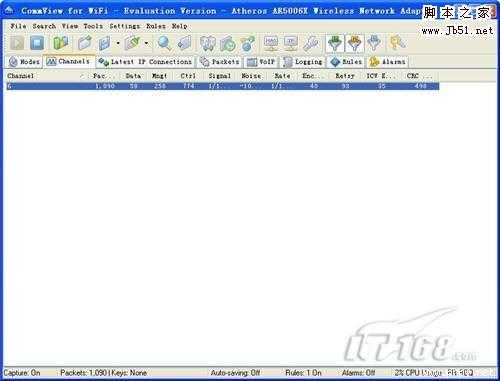Viewport: 500px width, 381px height.
Task: Go to the VoIP tab
Action: pyautogui.click(x=261, y=62)
